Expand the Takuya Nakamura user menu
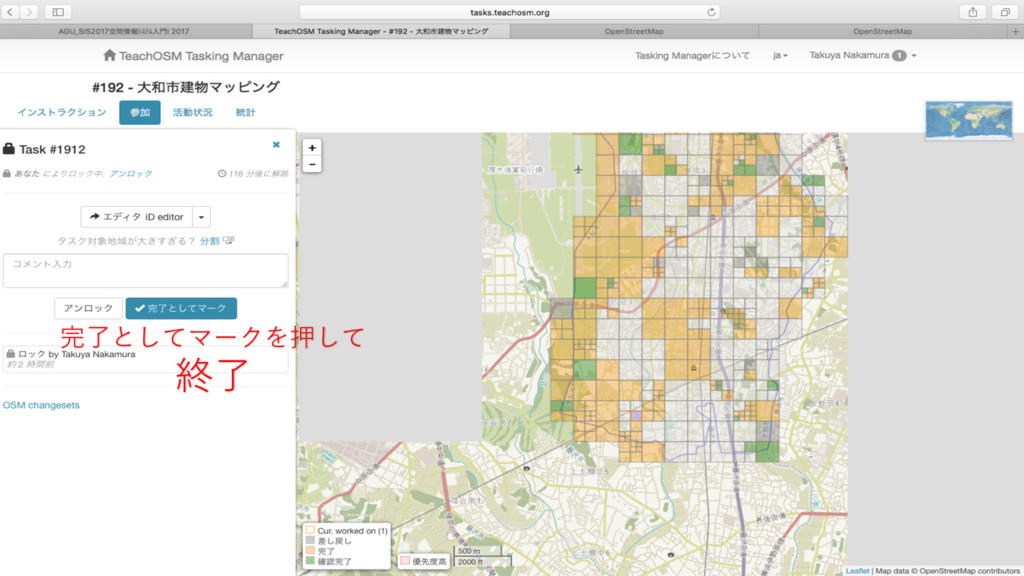 click(x=862, y=56)
